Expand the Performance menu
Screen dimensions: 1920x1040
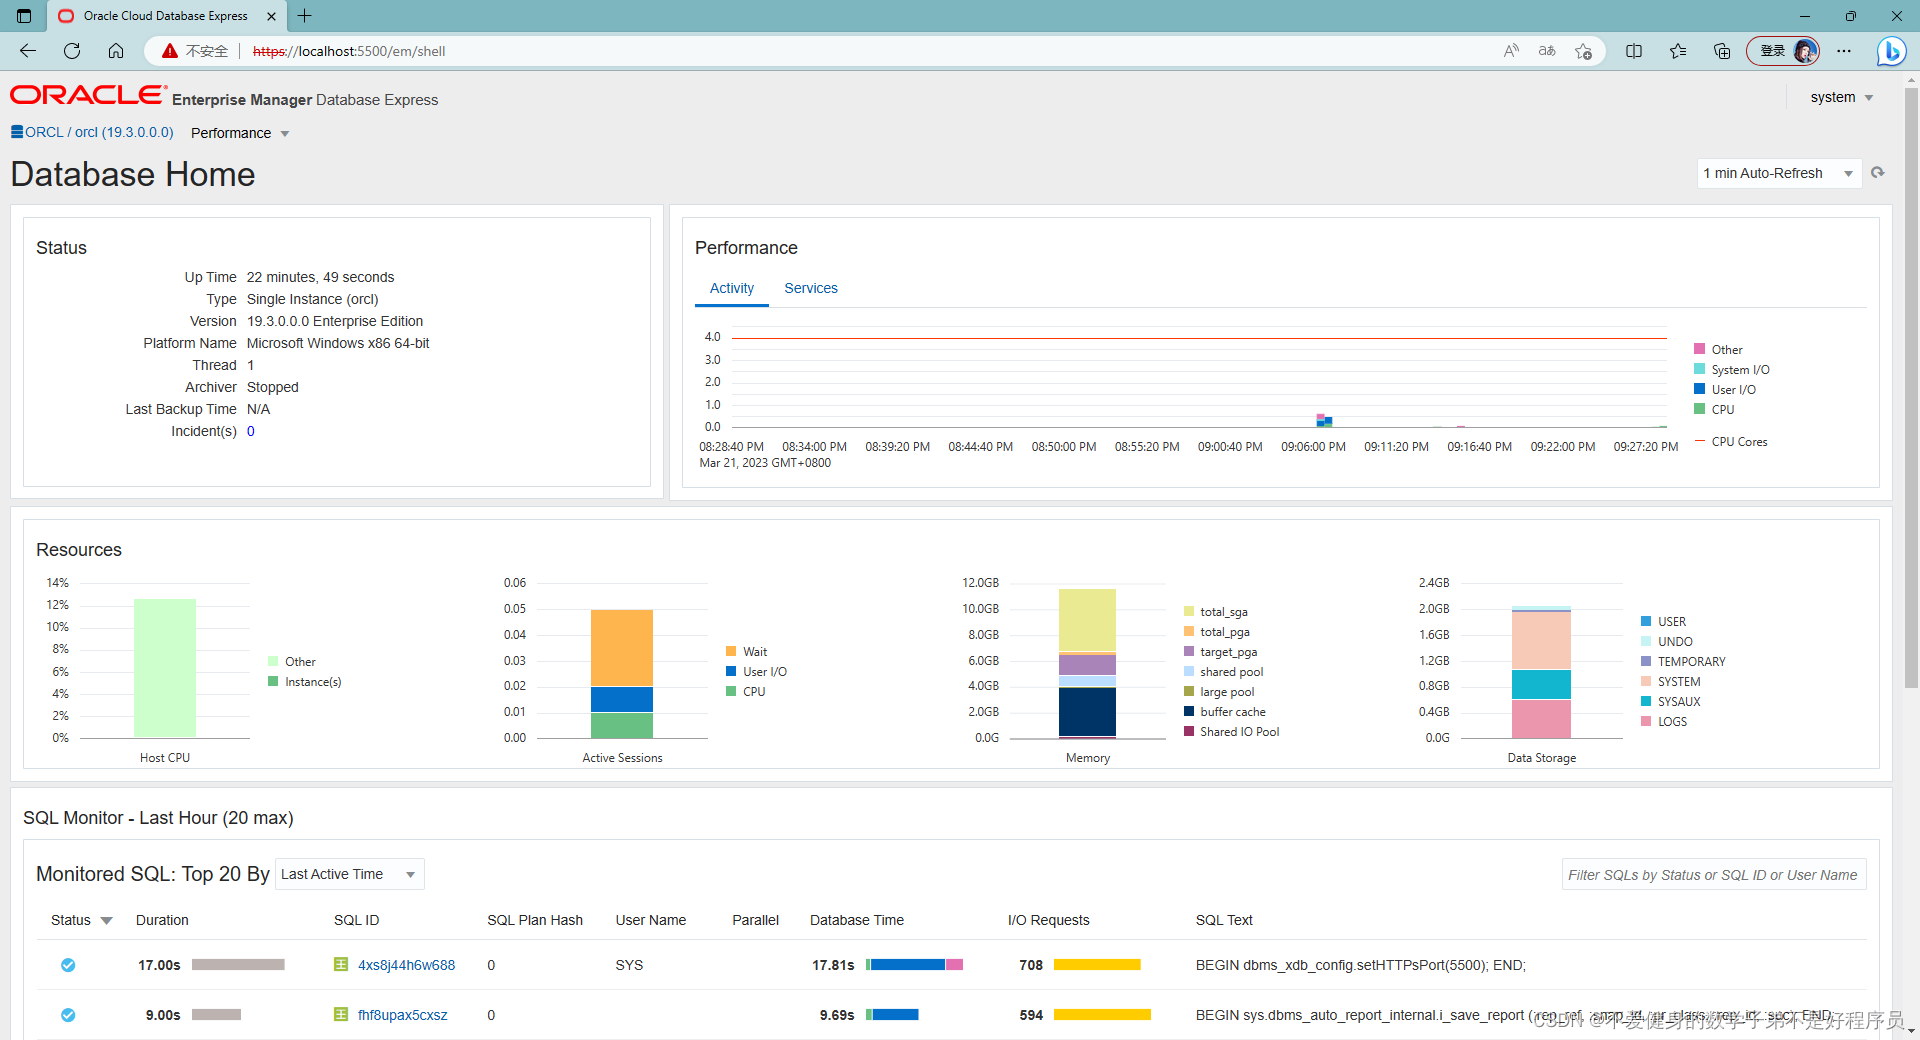(240, 133)
